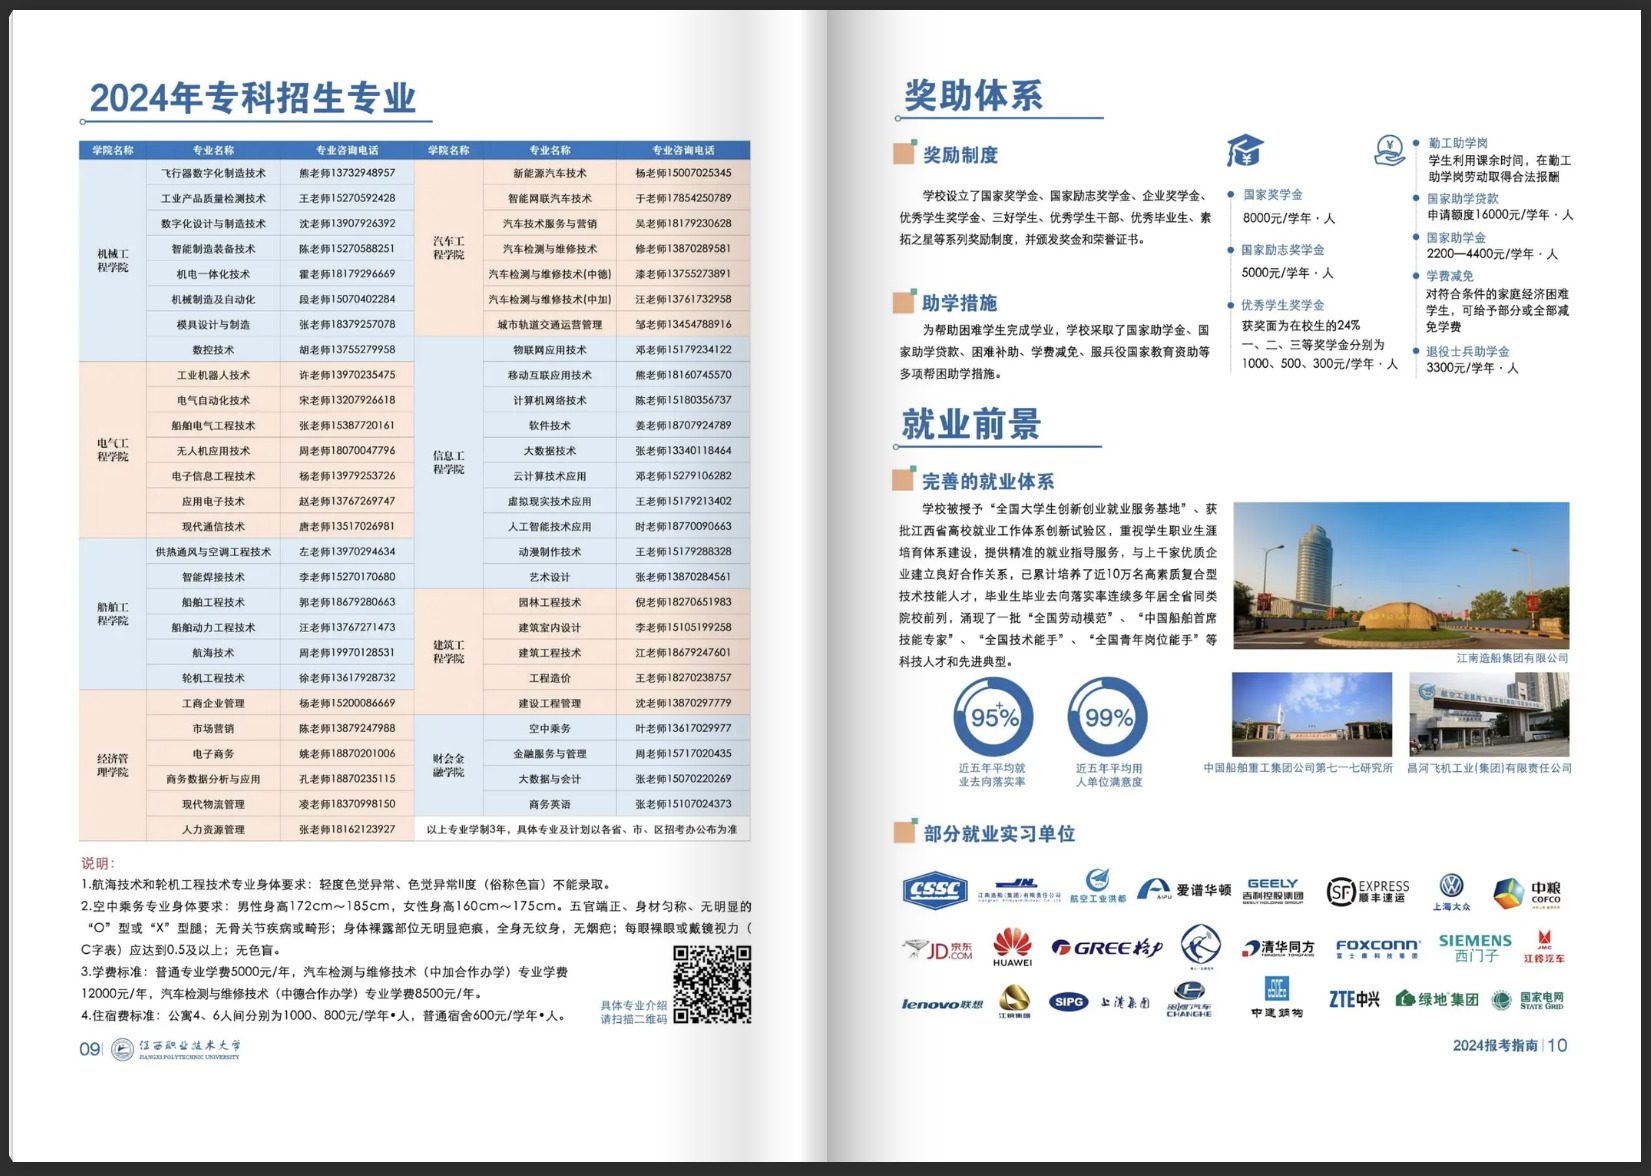Viewport: 1651px width, 1176px height.
Task: Click the 就业前景 heading
Action: pyautogui.click(x=972, y=423)
